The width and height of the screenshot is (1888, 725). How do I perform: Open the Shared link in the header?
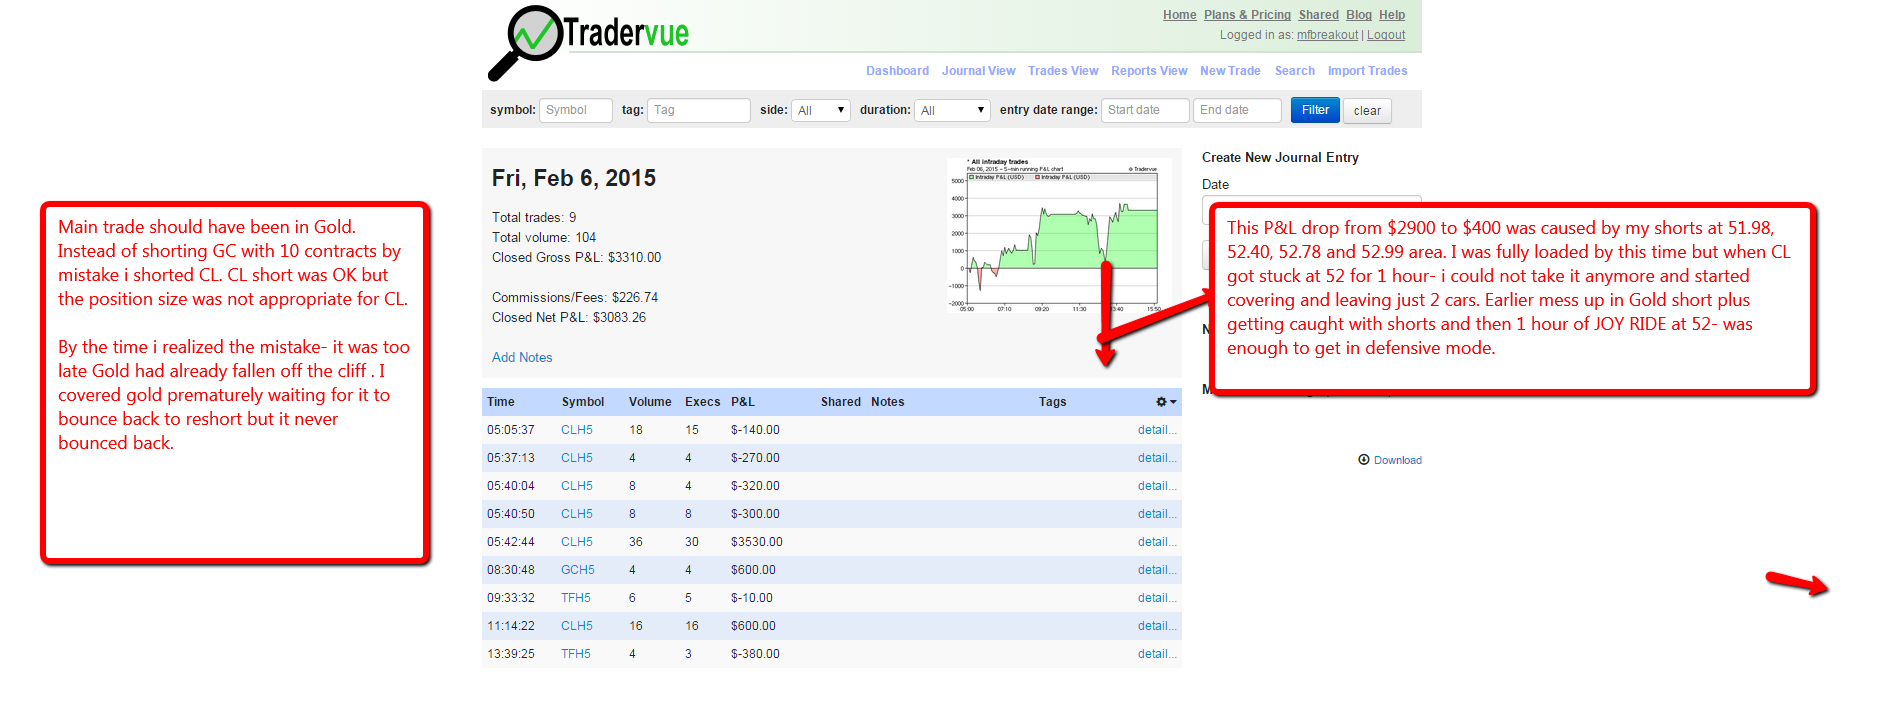tap(1318, 15)
